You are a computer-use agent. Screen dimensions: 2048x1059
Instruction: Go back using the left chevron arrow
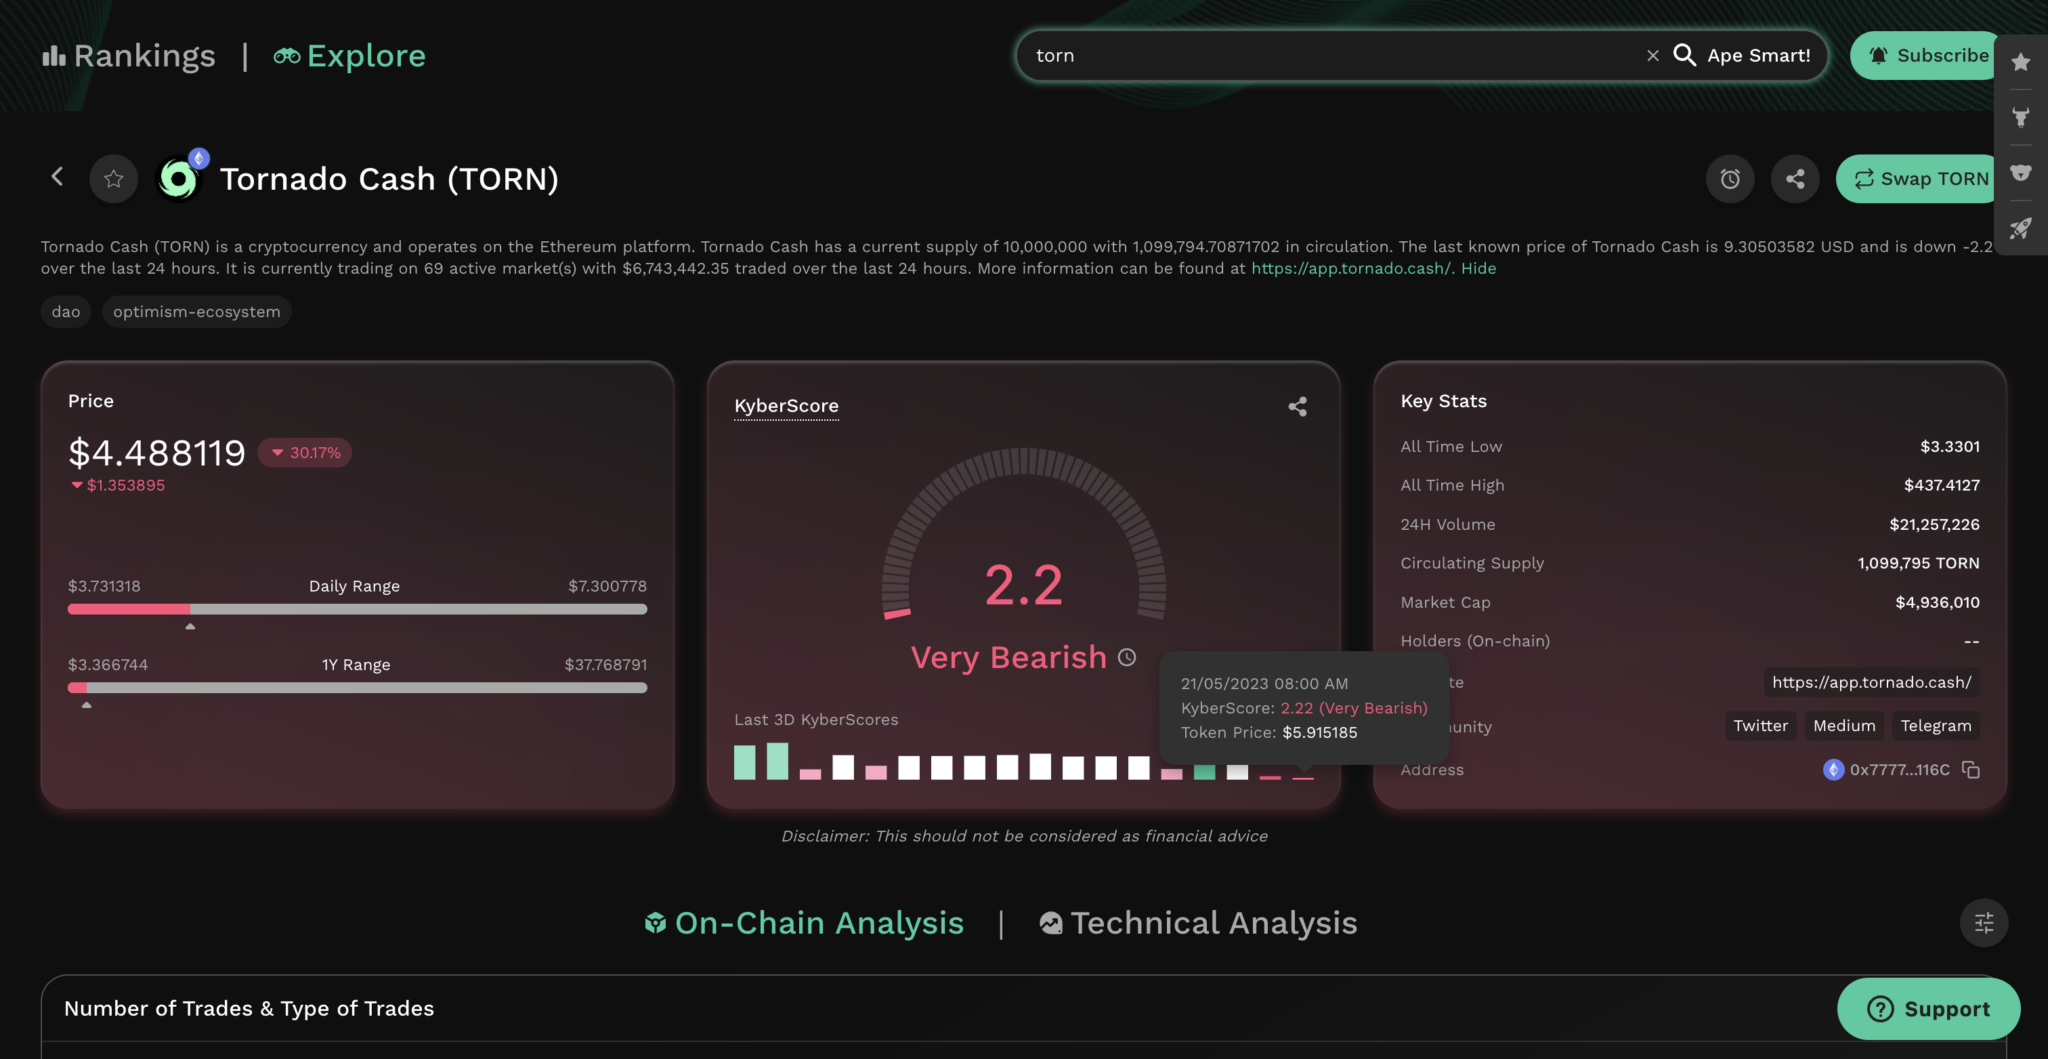point(57,177)
